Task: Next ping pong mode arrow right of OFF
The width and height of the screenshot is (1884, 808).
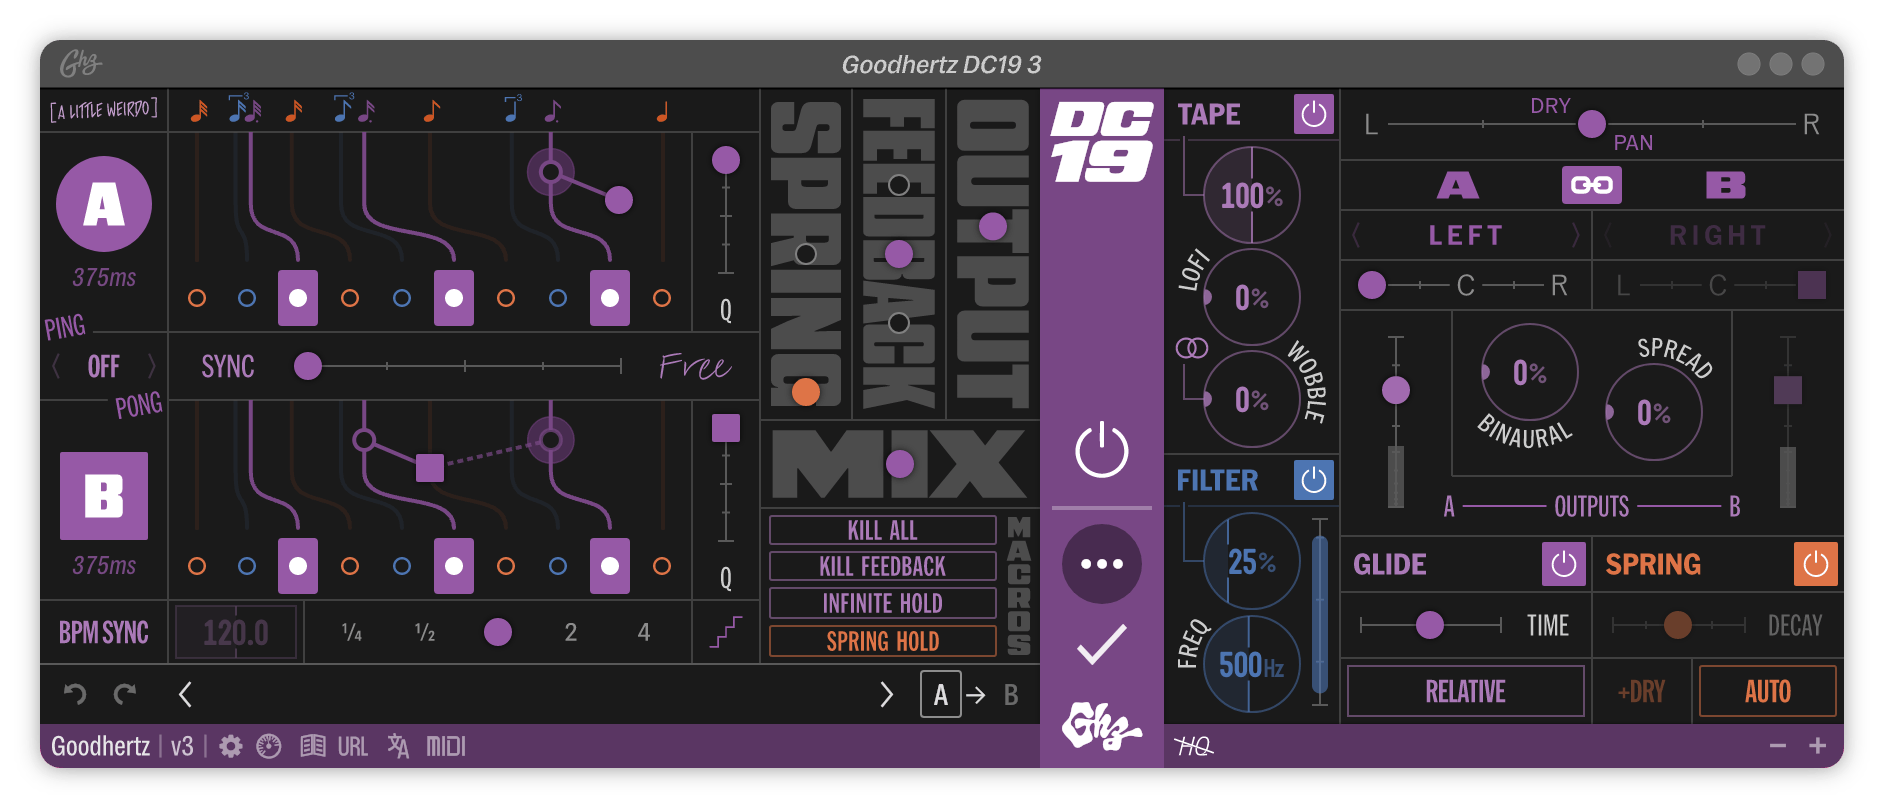Action: (151, 367)
